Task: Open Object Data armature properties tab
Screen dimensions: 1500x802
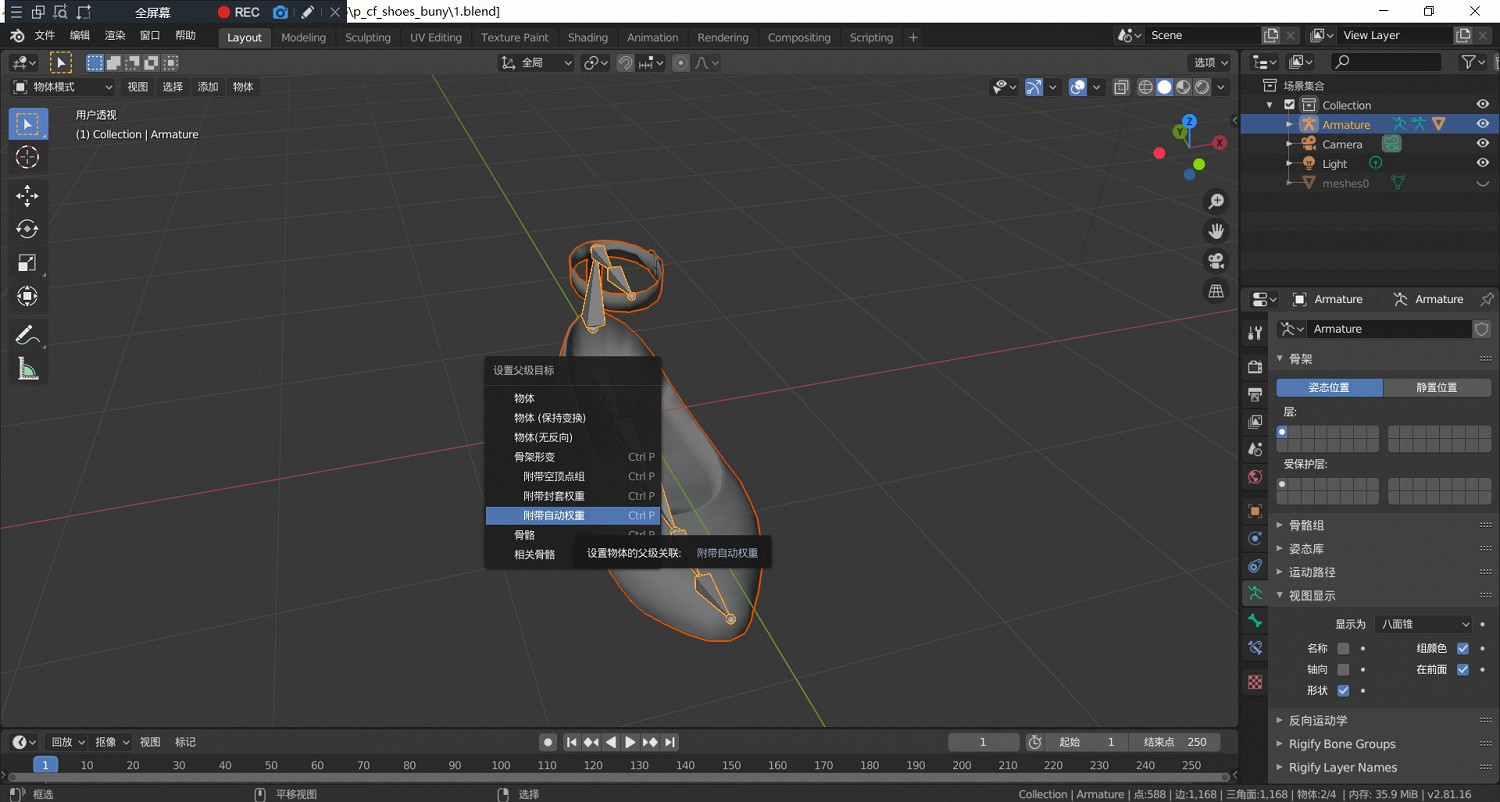Action: tap(1255, 593)
